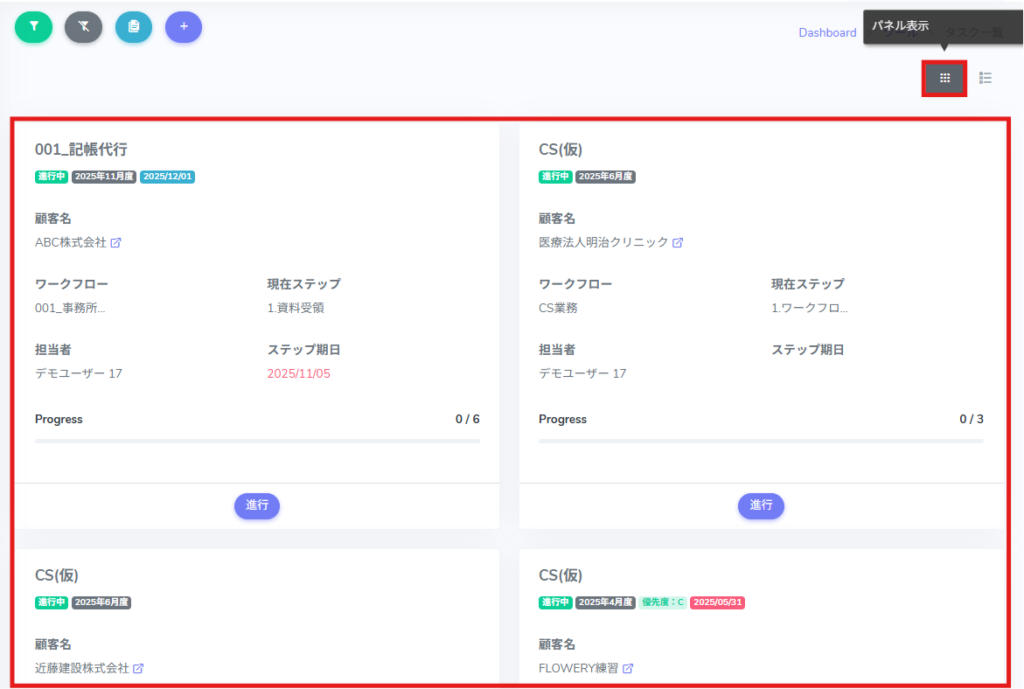Click the green filter icon button
The height and width of the screenshot is (689, 1024).
(x=33, y=27)
